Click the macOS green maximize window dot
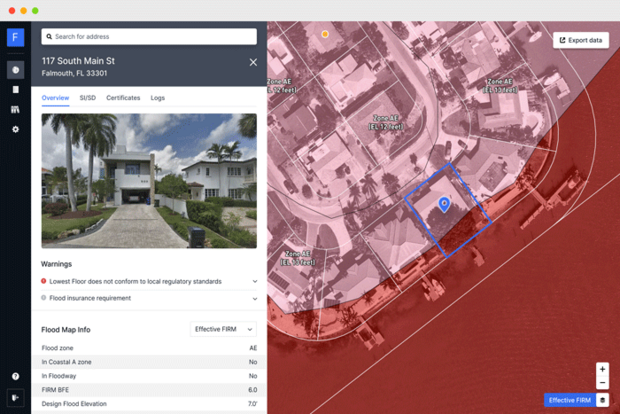 pyautogui.click(x=35, y=11)
